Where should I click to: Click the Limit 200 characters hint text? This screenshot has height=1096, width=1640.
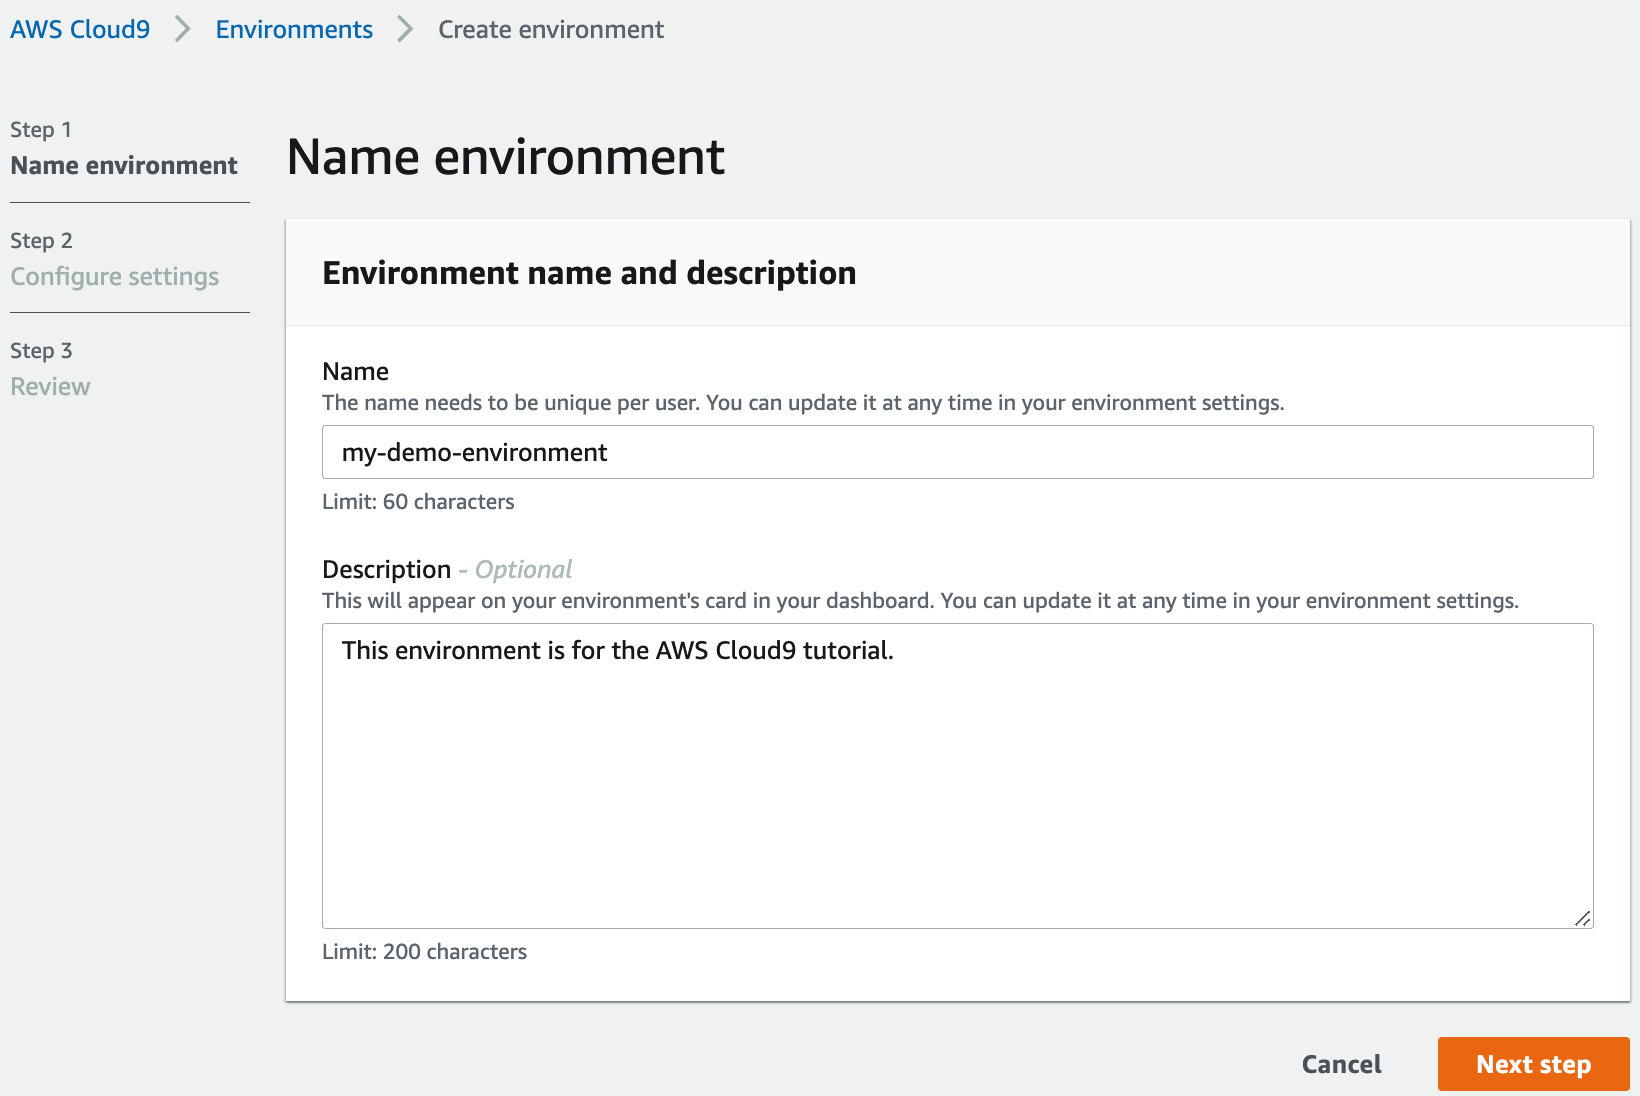click(424, 951)
